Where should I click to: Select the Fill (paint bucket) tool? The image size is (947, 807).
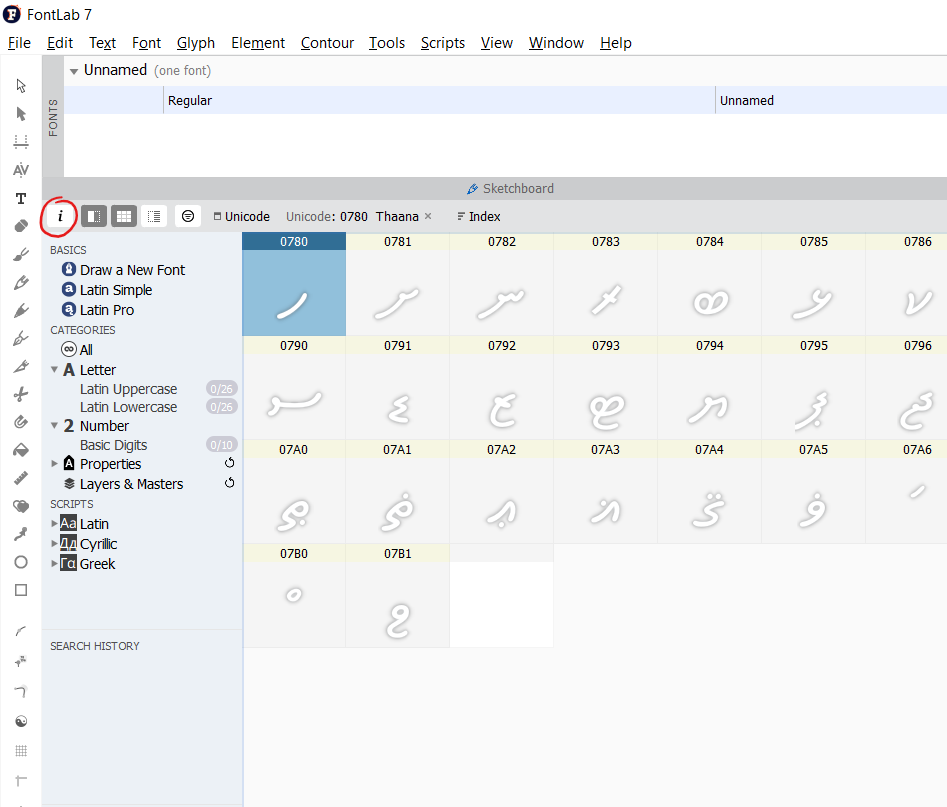21,450
